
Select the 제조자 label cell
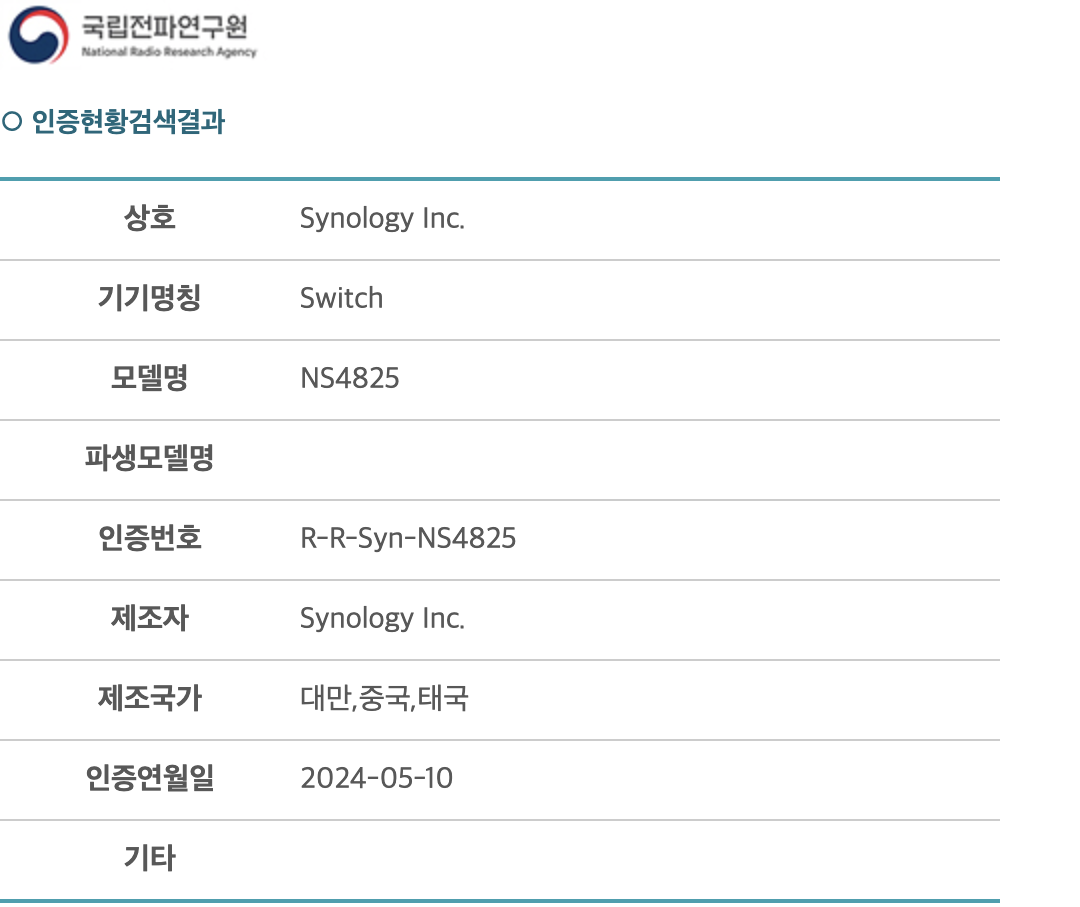(x=149, y=618)
